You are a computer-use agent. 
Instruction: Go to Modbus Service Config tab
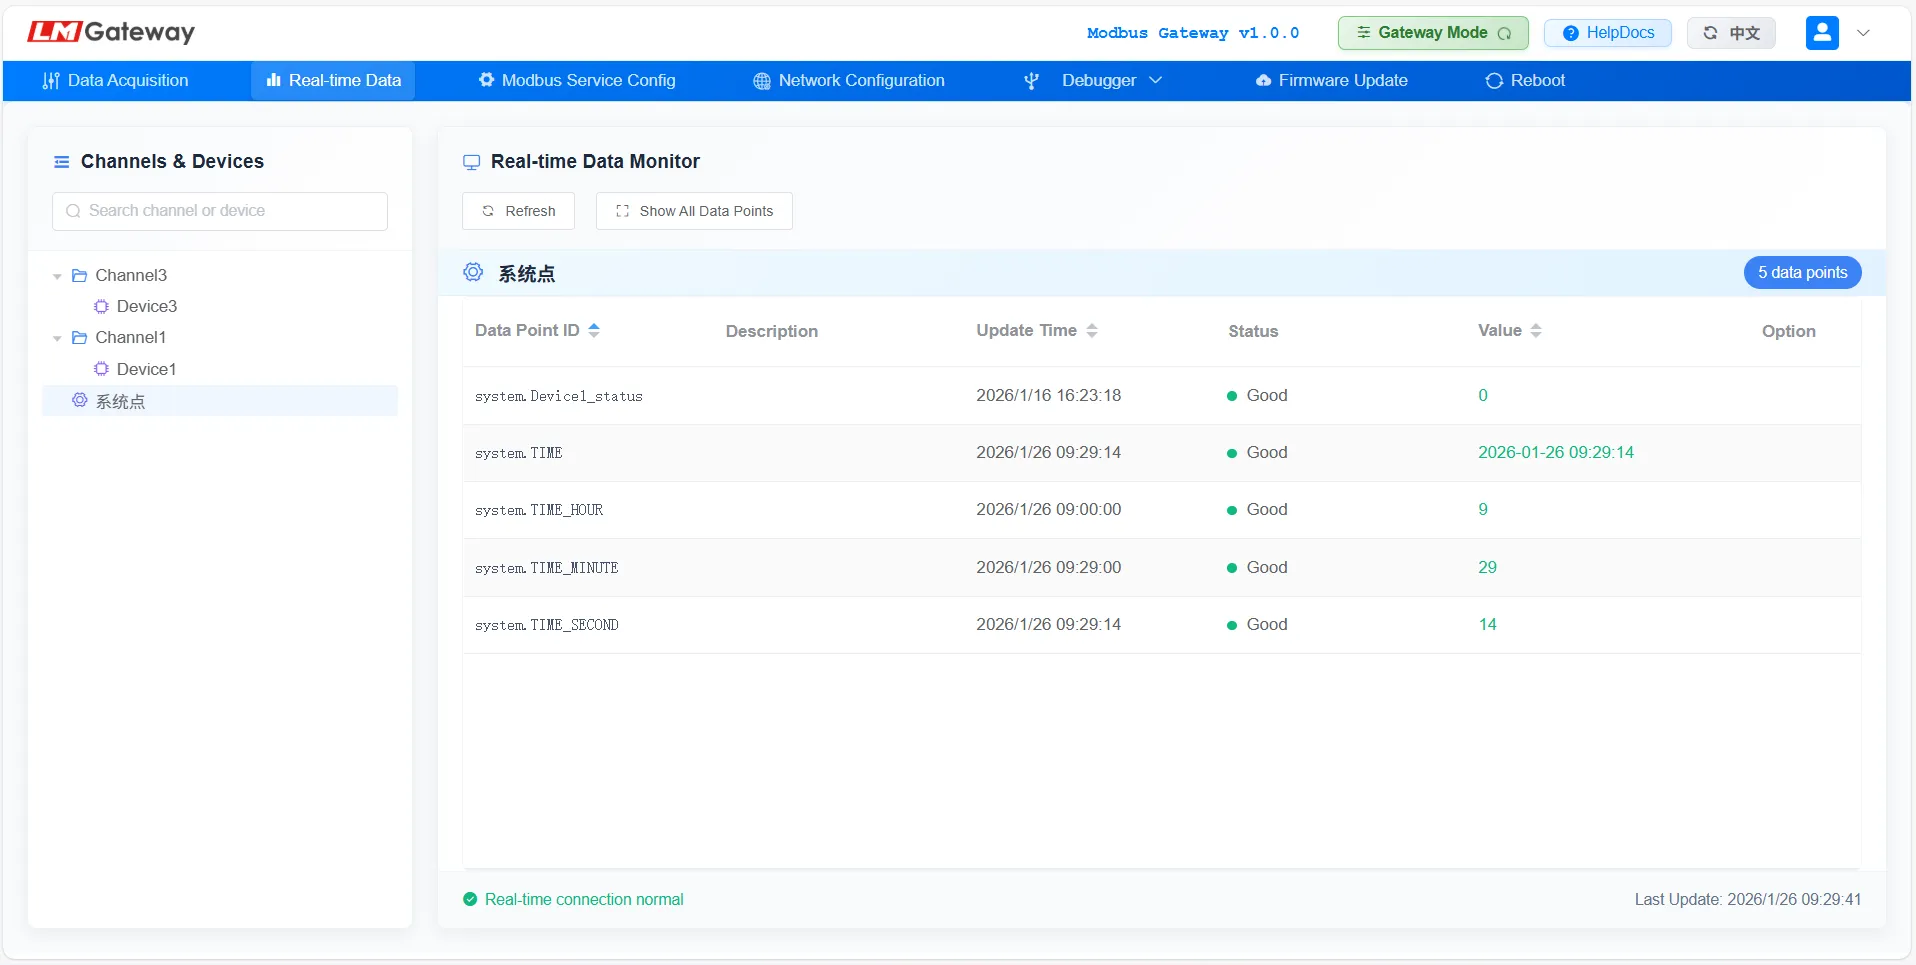(x=577, y=81)
